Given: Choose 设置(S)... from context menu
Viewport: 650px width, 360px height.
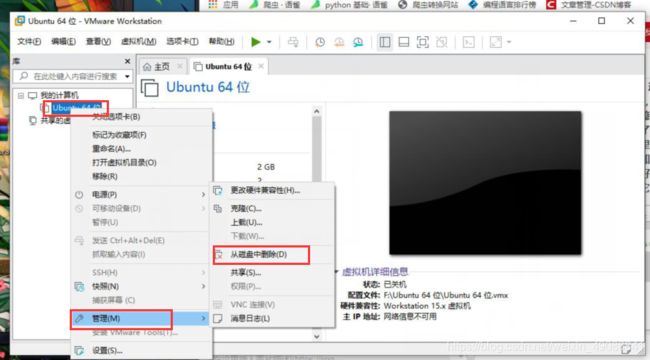Looking at the screenshot, I should point(141,351).
